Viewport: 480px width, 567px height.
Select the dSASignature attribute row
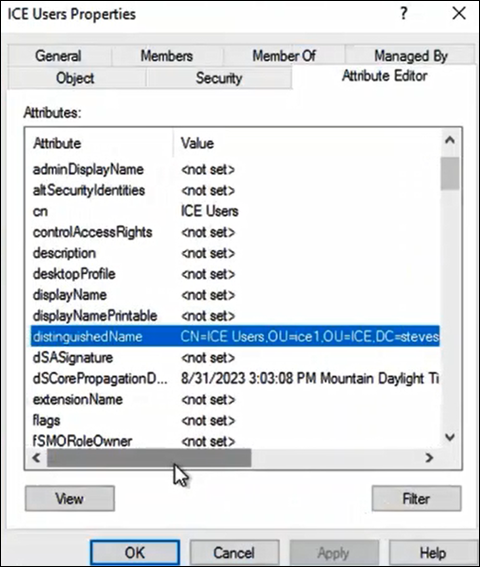(x=235, y=358)
